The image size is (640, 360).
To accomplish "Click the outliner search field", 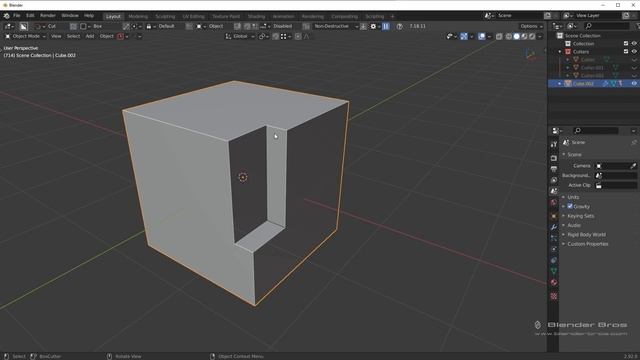I will coord(607,26).
